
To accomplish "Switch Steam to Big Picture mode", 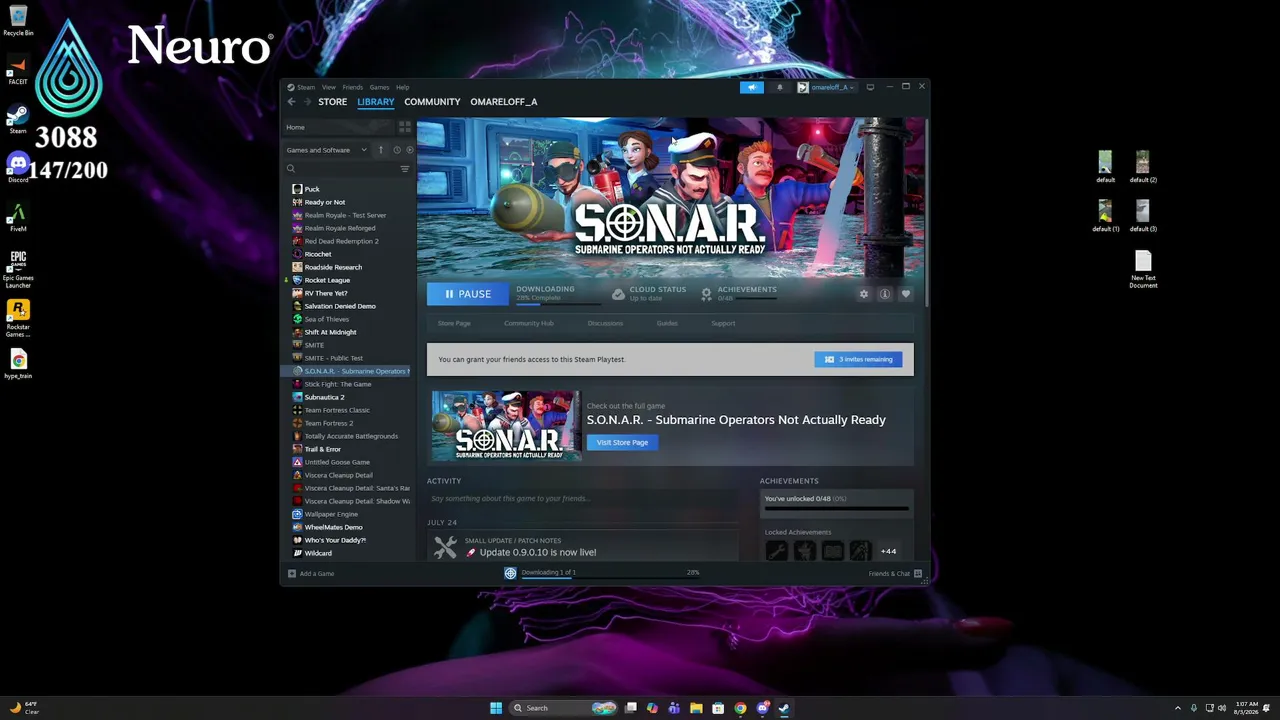I will 870,87.
